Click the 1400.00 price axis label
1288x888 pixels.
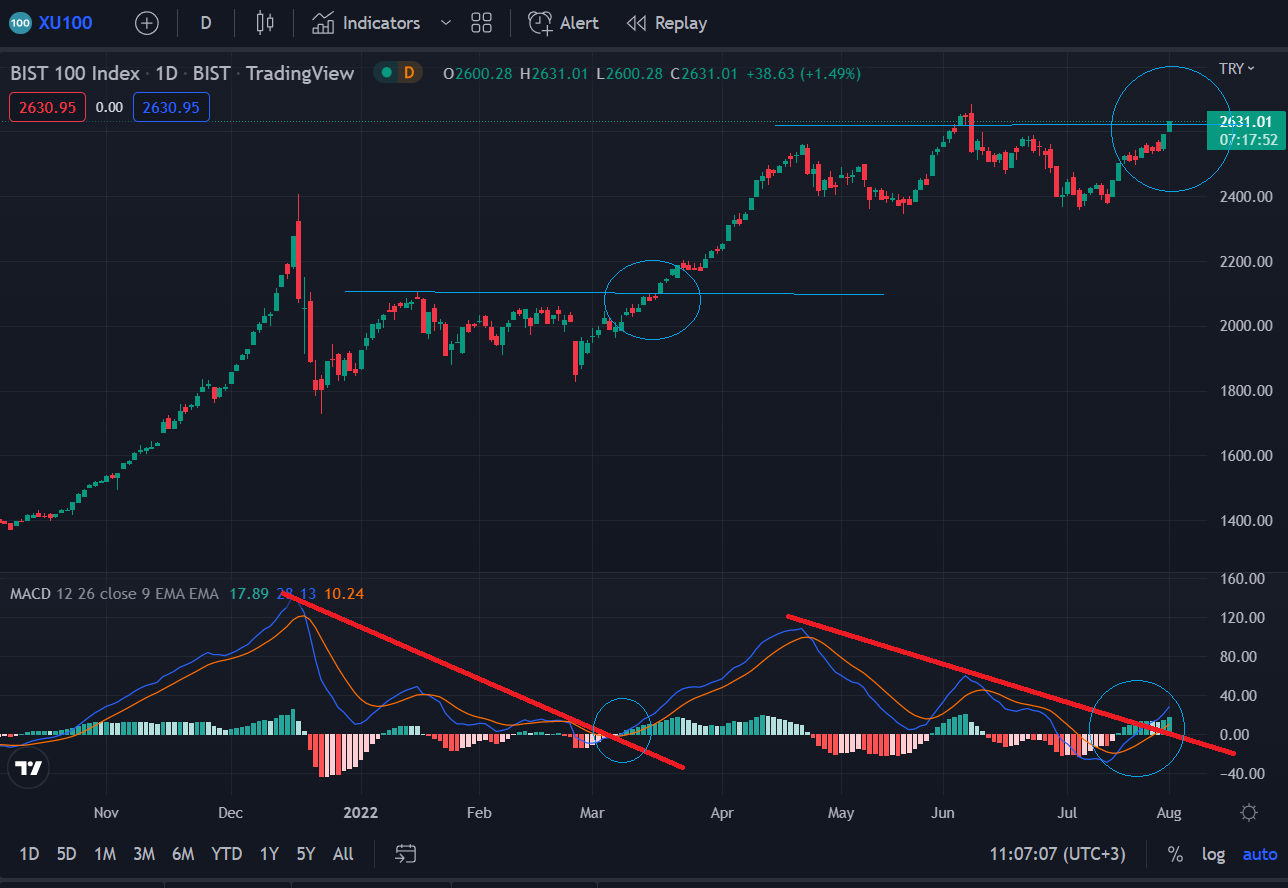[x=1244, y=521]
